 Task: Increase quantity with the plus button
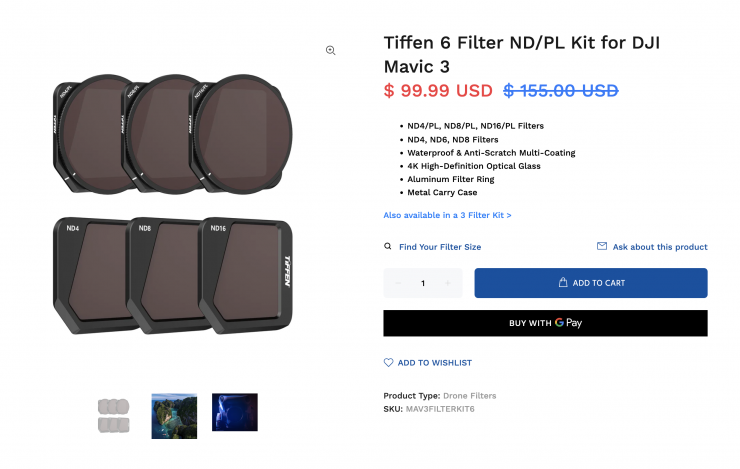click(447, 283)
